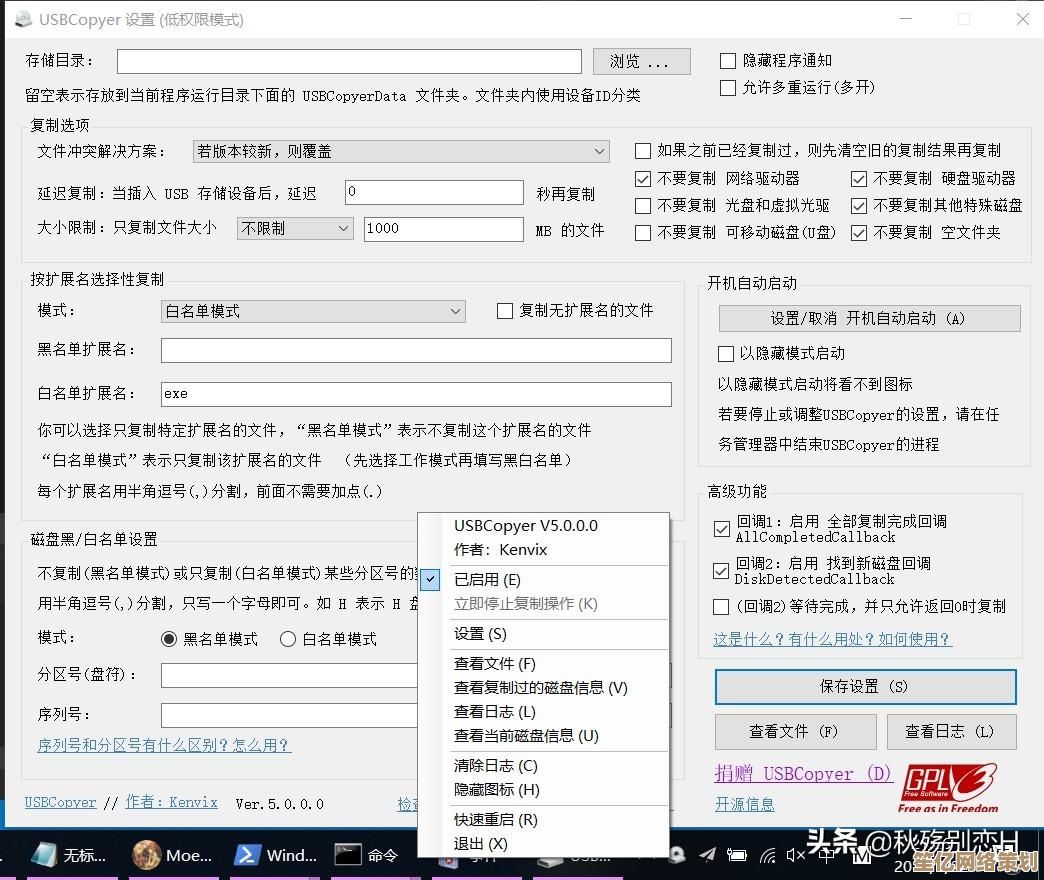Click the 保存设置 (S) button
Viewport: 1044px width, 880px height.
[x=866, y=686]
